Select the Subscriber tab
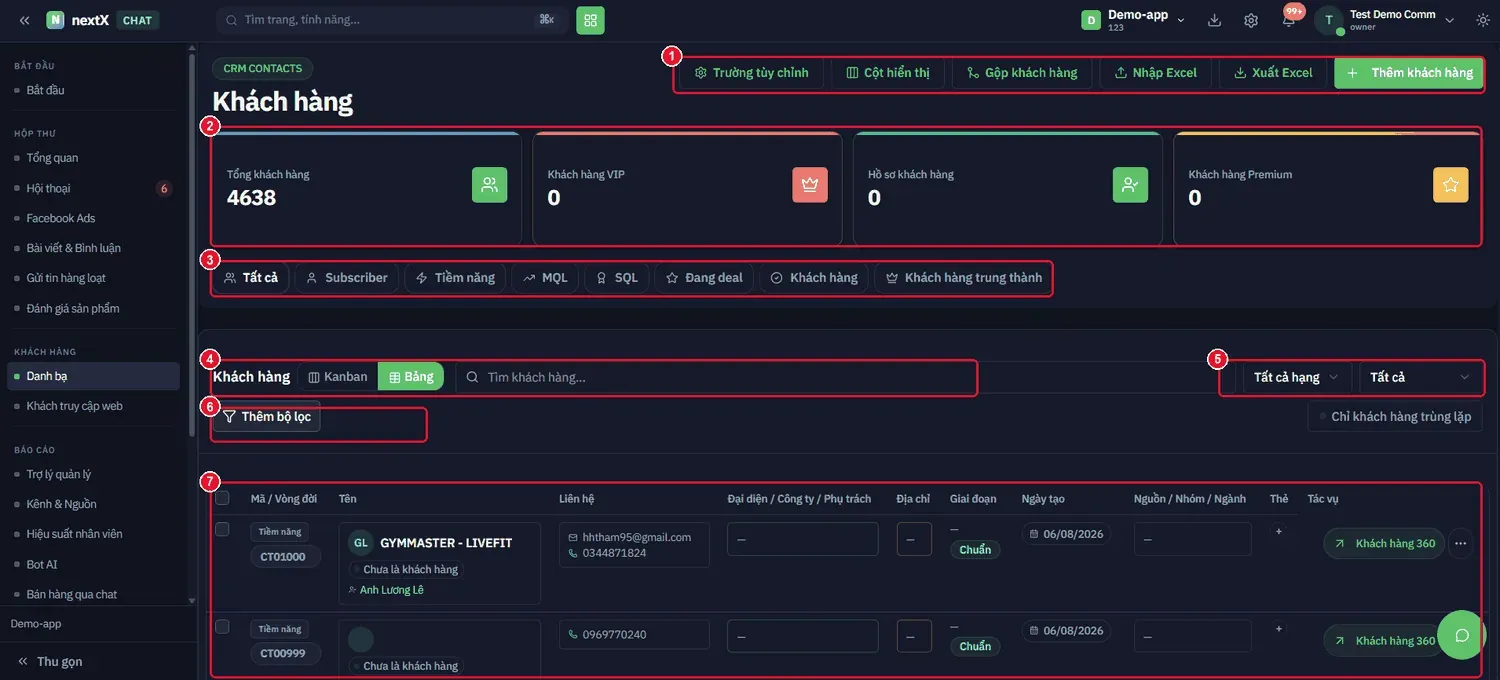Viewport: 1500px width, 680px height. point(347,277)
